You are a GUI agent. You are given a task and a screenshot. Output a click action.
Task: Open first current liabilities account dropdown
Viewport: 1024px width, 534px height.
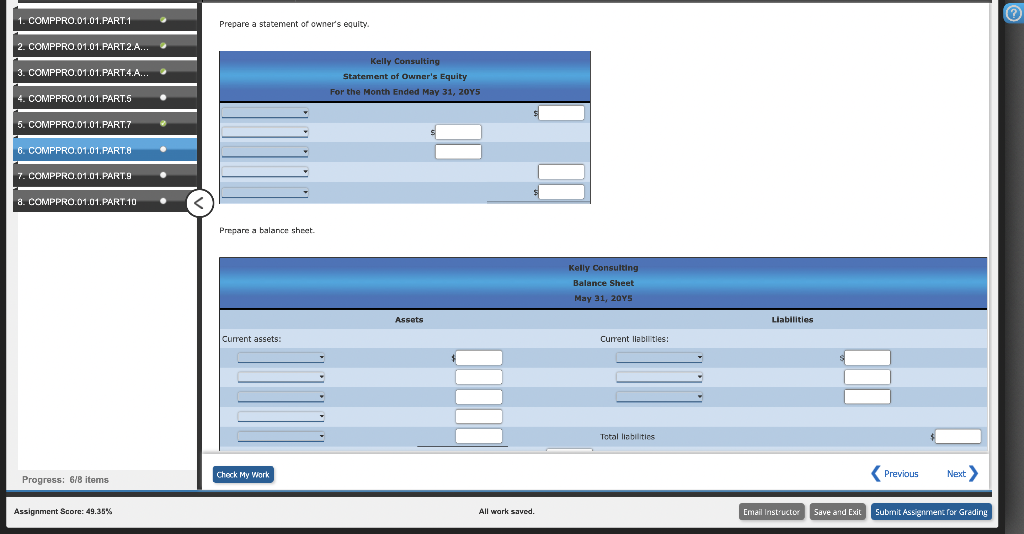point(660,358)
